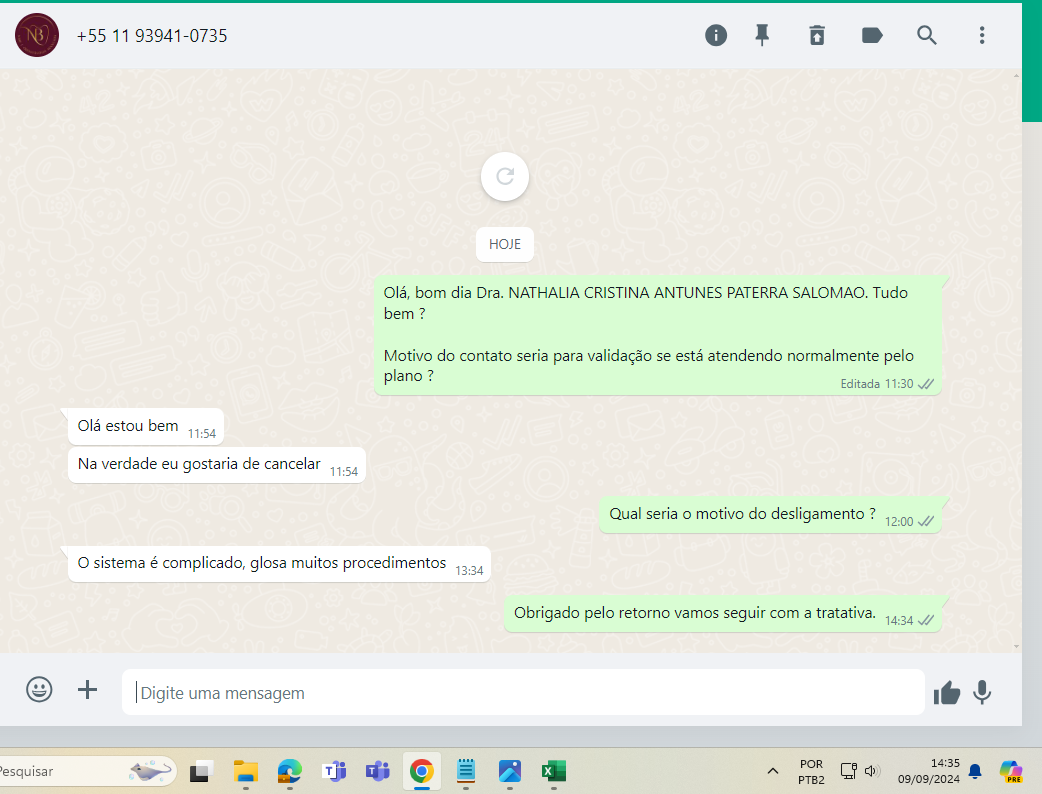Open Excel from the taskbar
1042x794 pixels.
pyautogui.click(x=554, y=771)
